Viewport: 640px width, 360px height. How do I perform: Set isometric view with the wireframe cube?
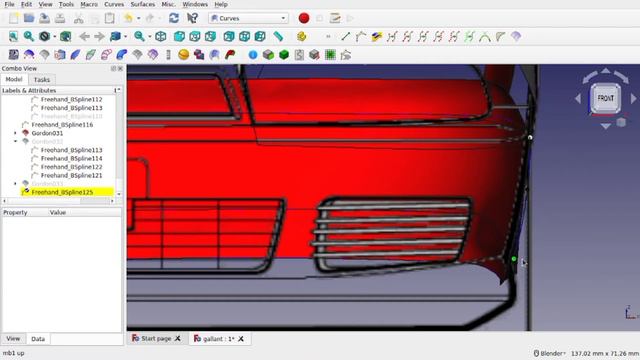(x=161, y=37)
